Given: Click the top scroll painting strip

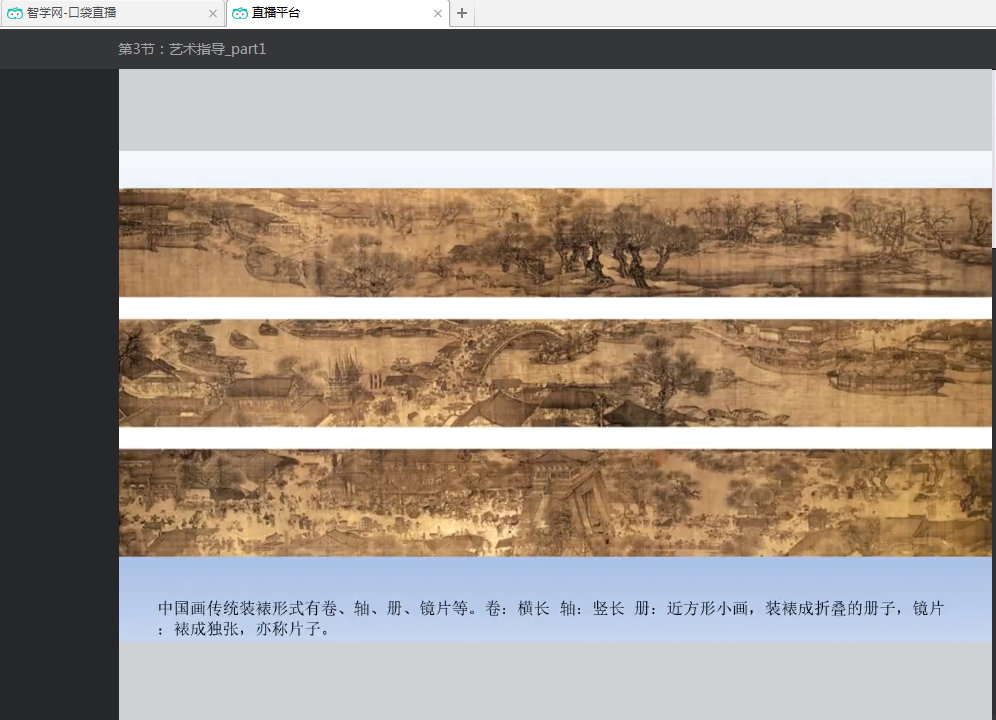Looking at the screenshot, I should (x=555, y=242).
